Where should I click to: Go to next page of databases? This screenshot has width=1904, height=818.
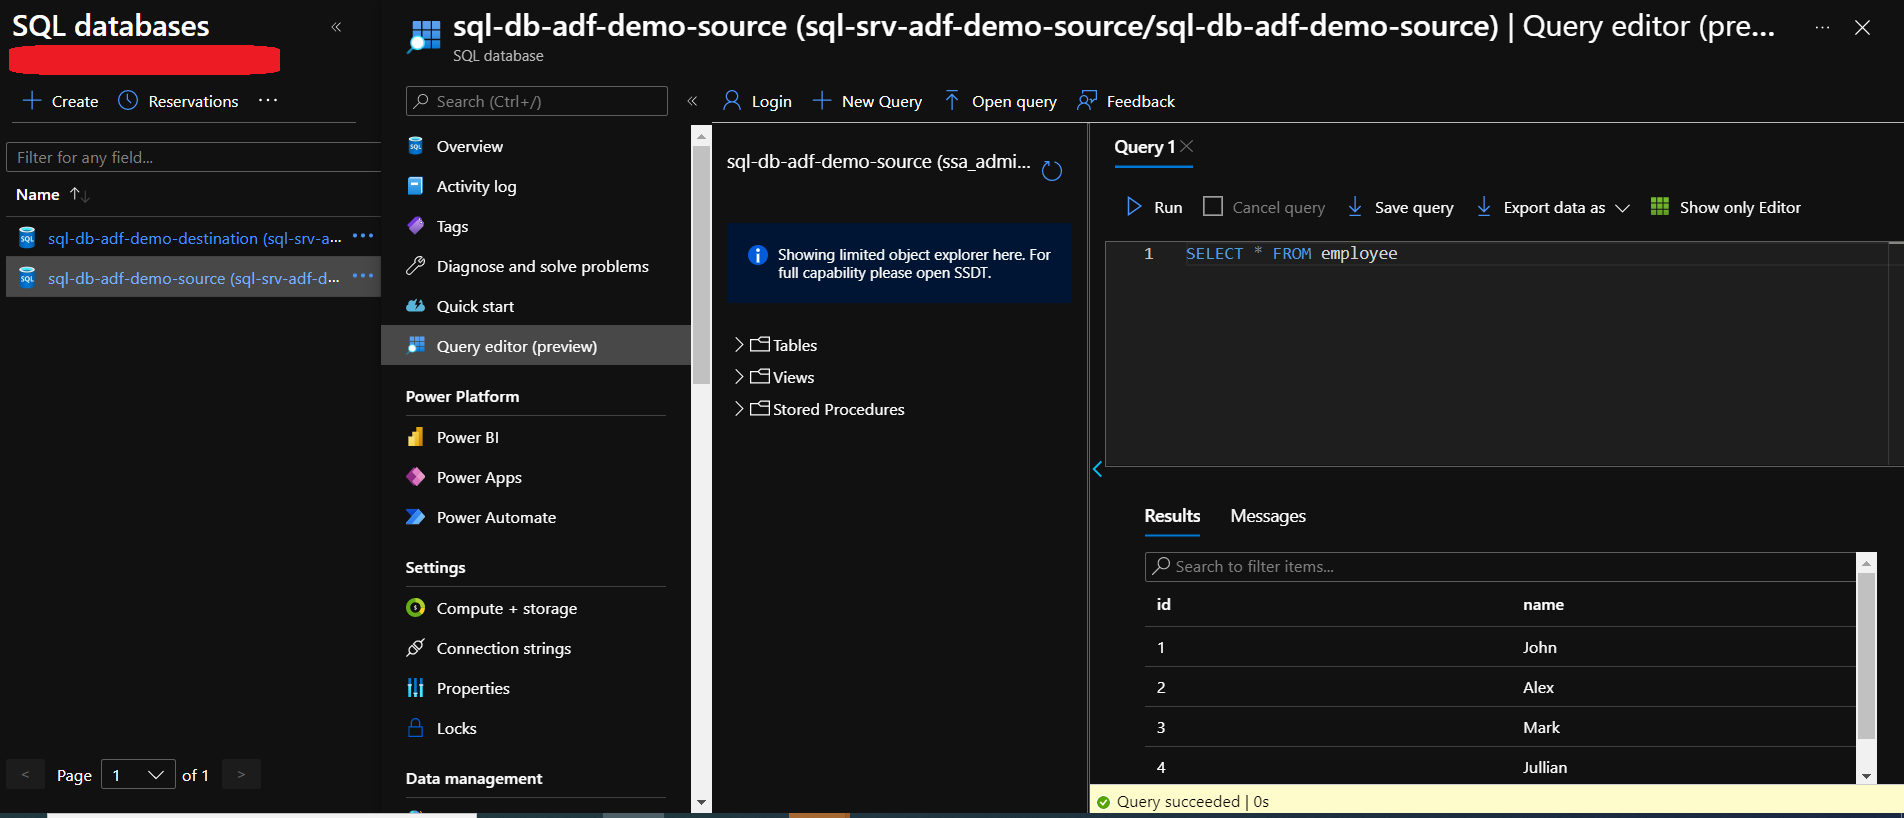[x=241, y=774]
